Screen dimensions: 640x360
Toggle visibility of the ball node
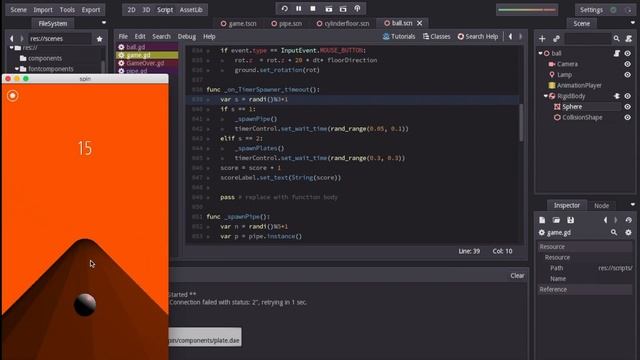pyautogui.click(x=628, y=53)
